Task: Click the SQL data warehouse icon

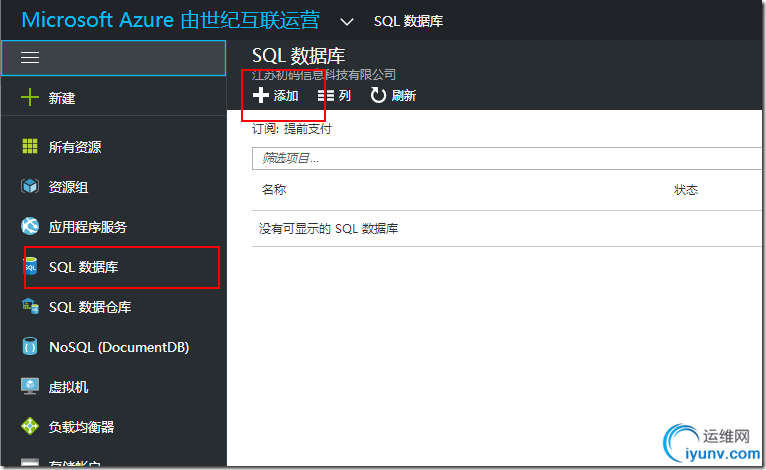Action: pos(30,306)
